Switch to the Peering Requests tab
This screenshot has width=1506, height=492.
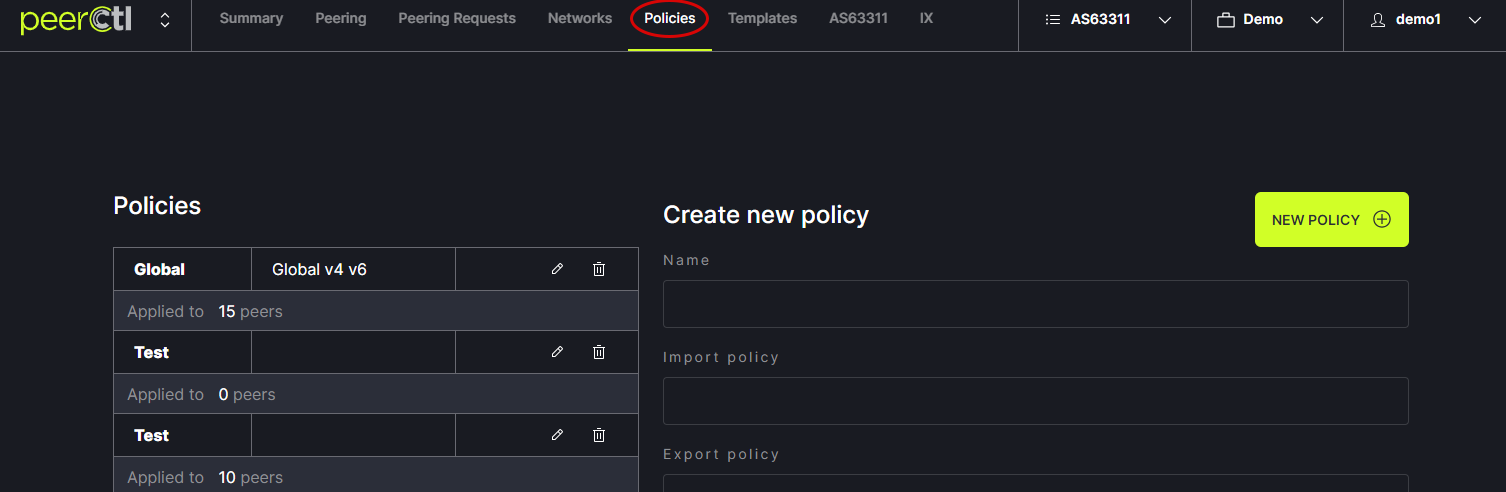[x=457, y=19]
